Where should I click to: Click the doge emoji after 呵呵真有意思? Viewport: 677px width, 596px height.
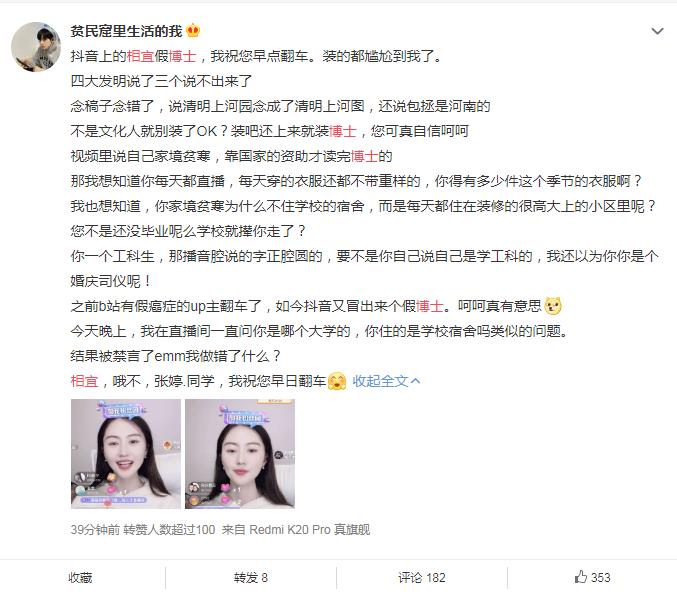pos(553,306)
